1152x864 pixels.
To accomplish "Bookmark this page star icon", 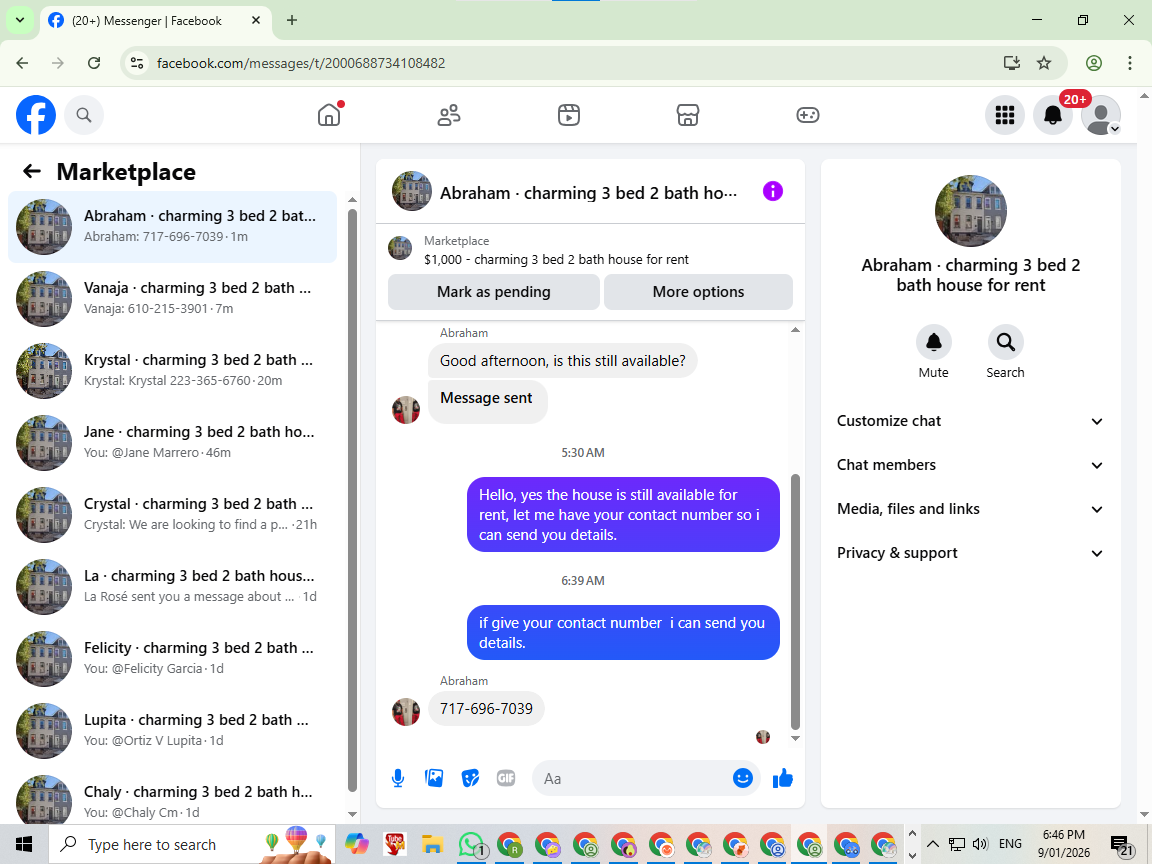I will (1044, 63).
